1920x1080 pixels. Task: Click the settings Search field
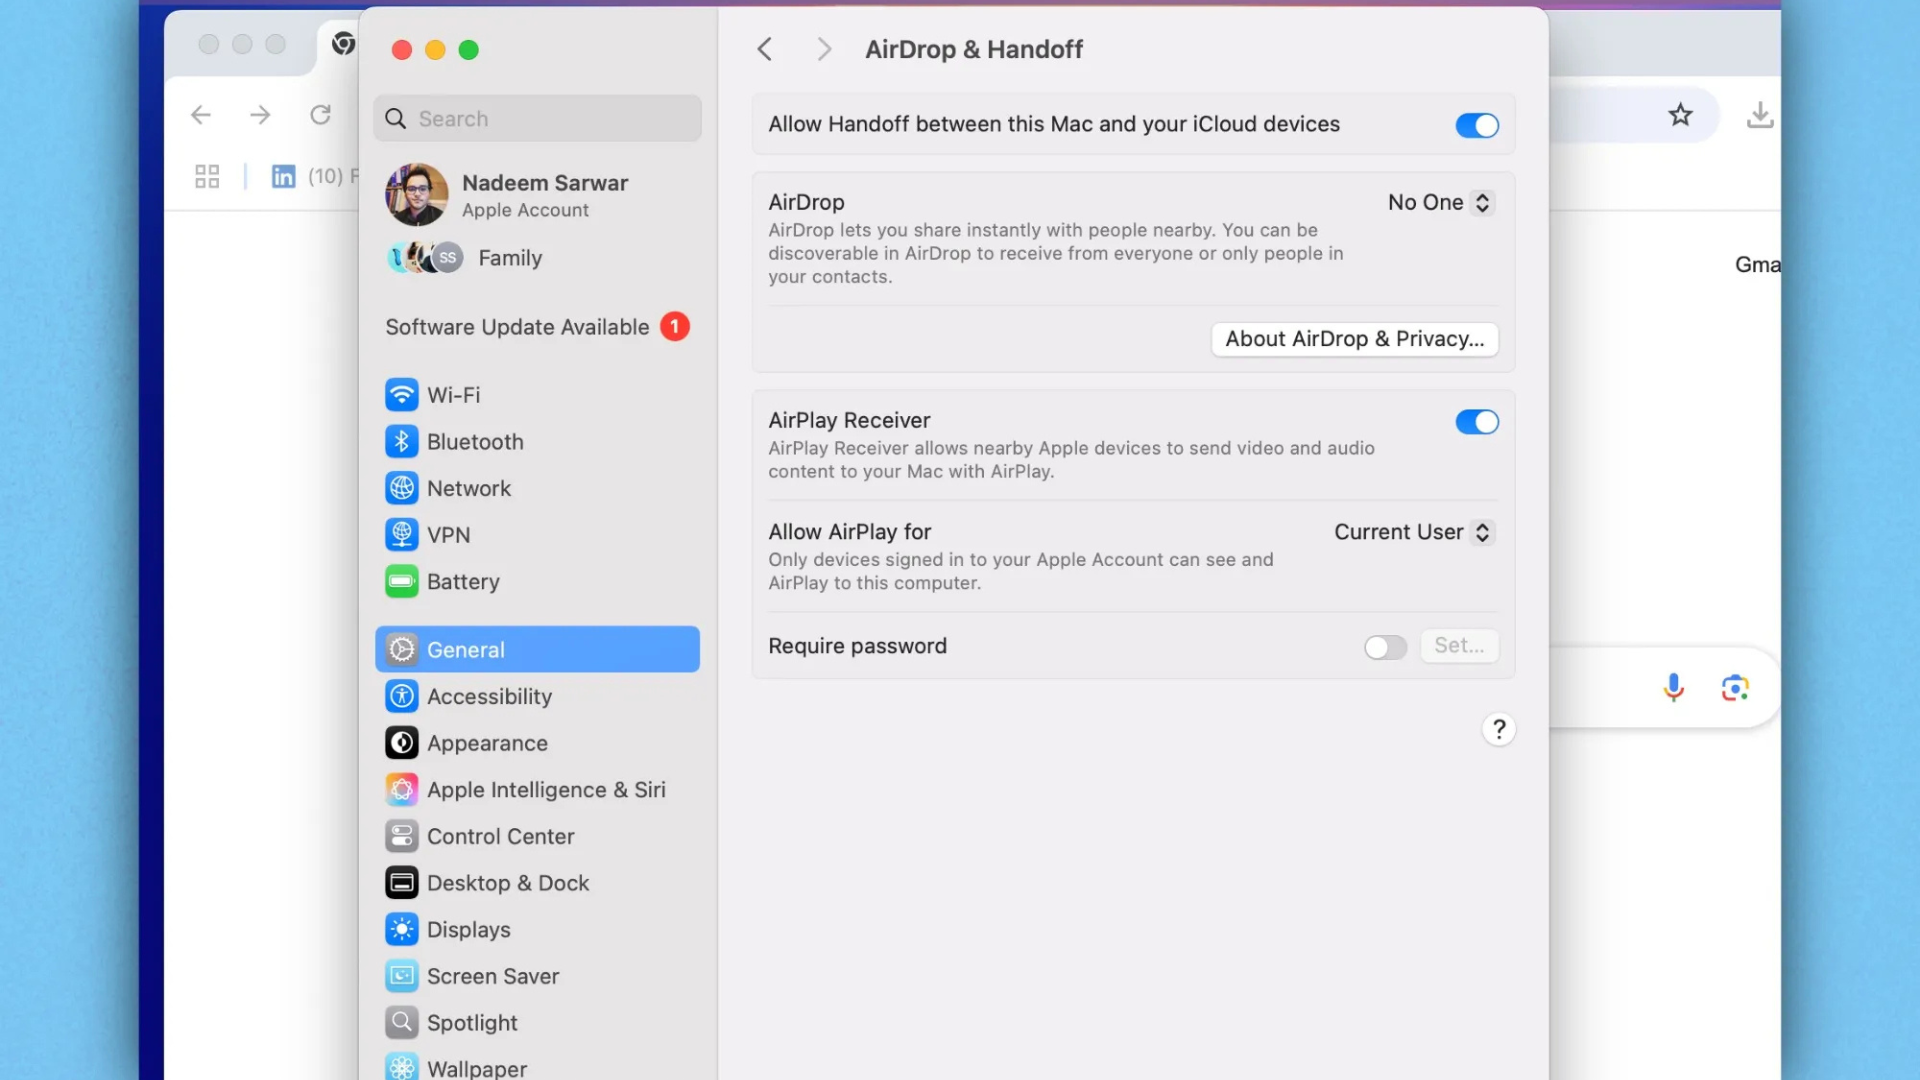[537, 118]
